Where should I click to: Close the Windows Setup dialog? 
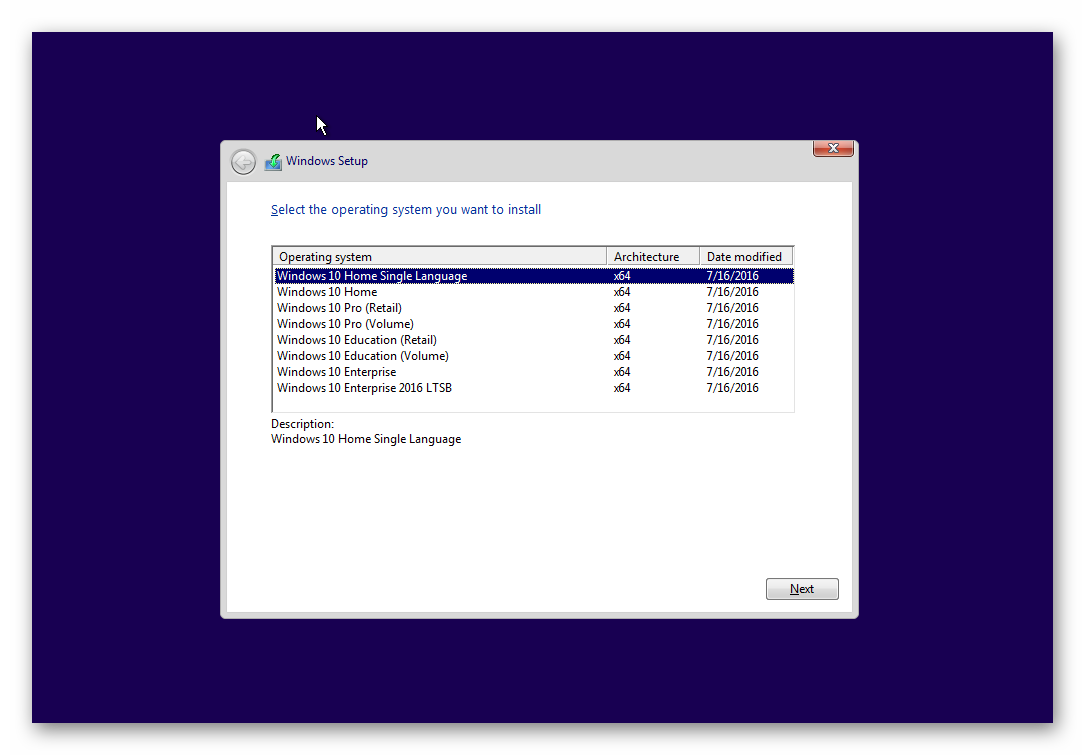833,148
